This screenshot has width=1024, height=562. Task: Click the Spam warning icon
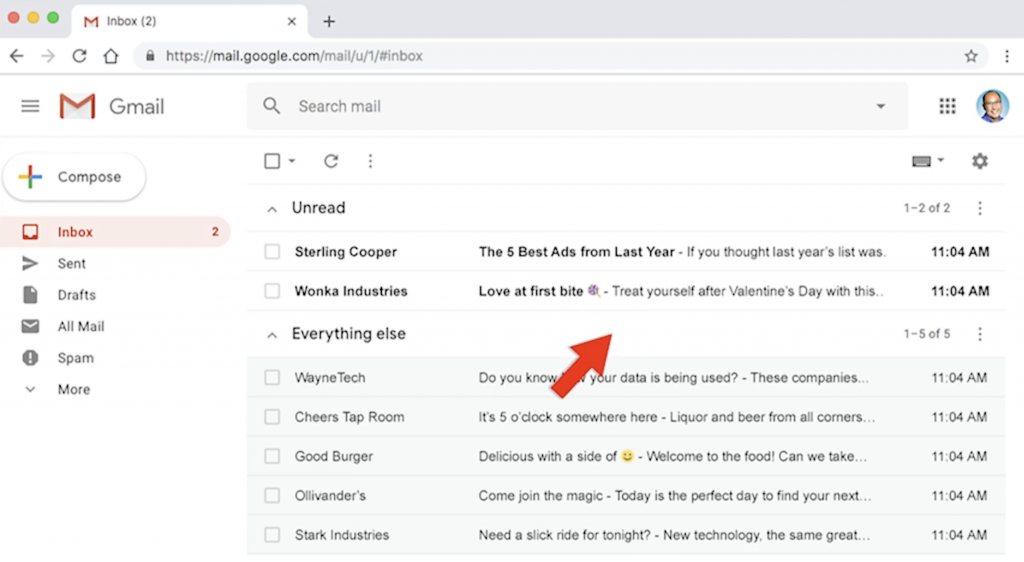(x=30, y=358)
